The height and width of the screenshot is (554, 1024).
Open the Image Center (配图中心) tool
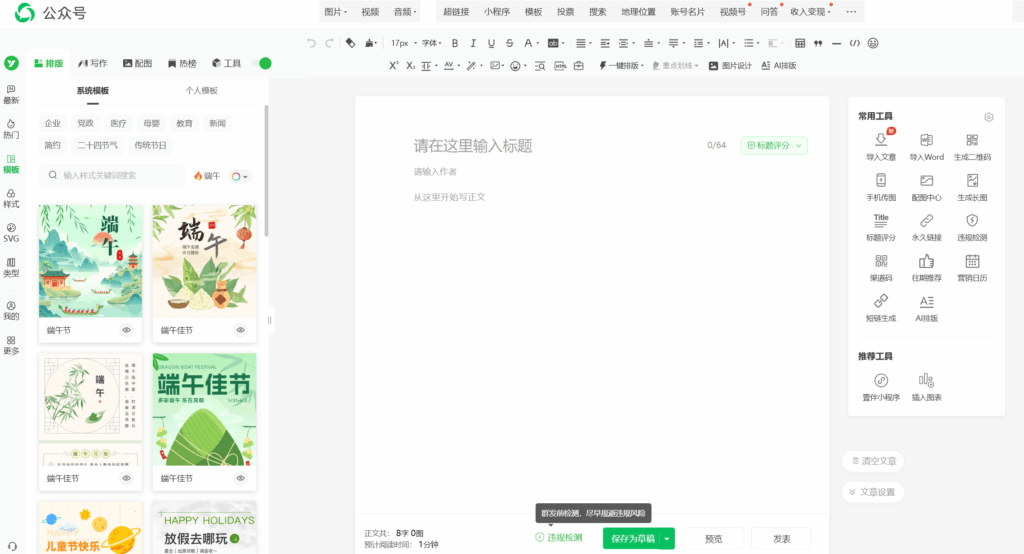pyautogui.click(x=927, y=187)
